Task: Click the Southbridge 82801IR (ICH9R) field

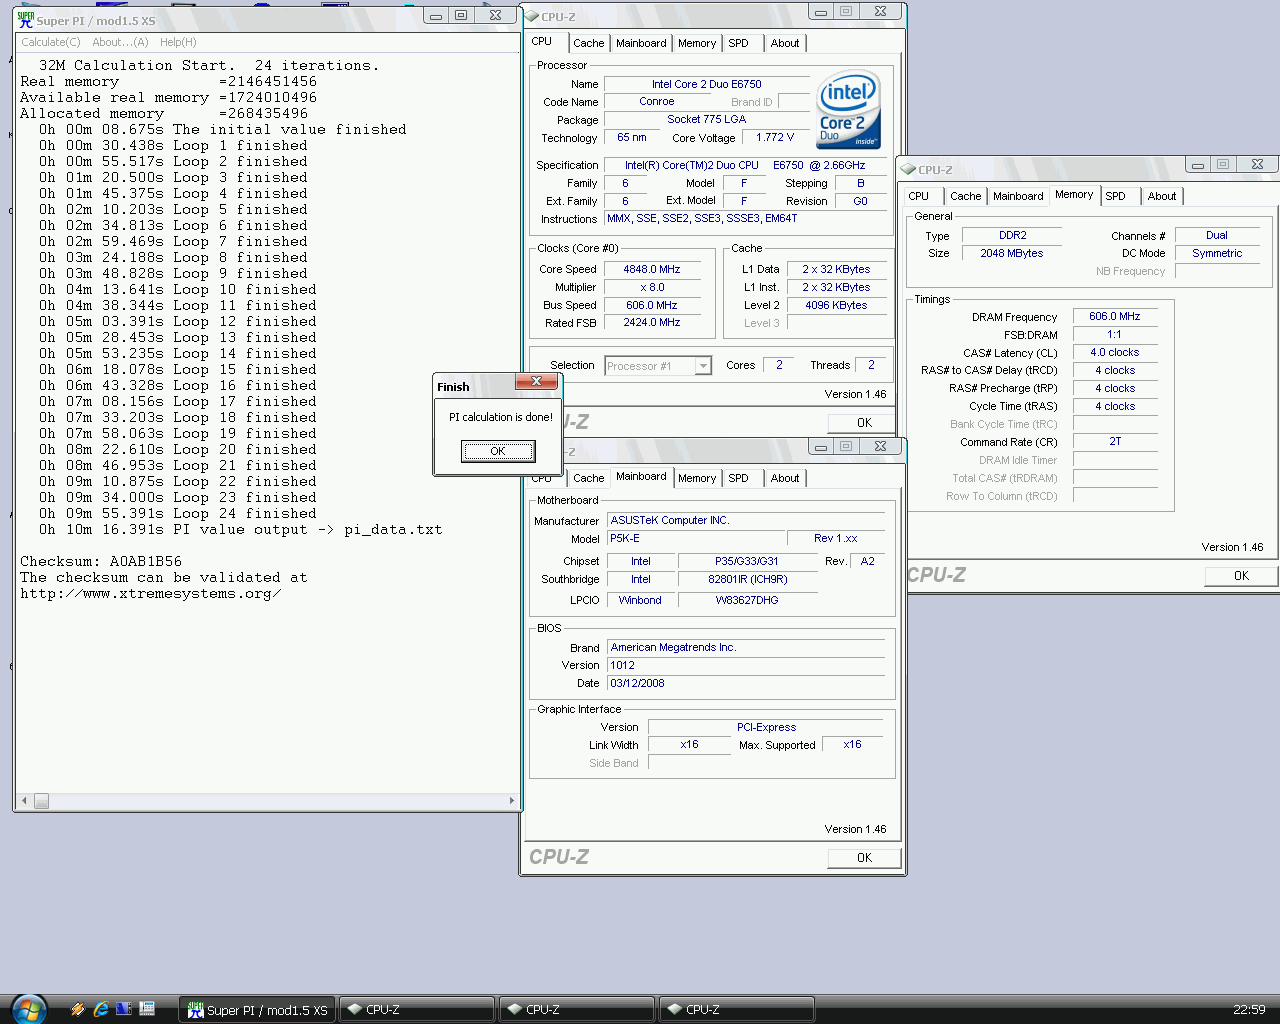Action: click(747, 579)
